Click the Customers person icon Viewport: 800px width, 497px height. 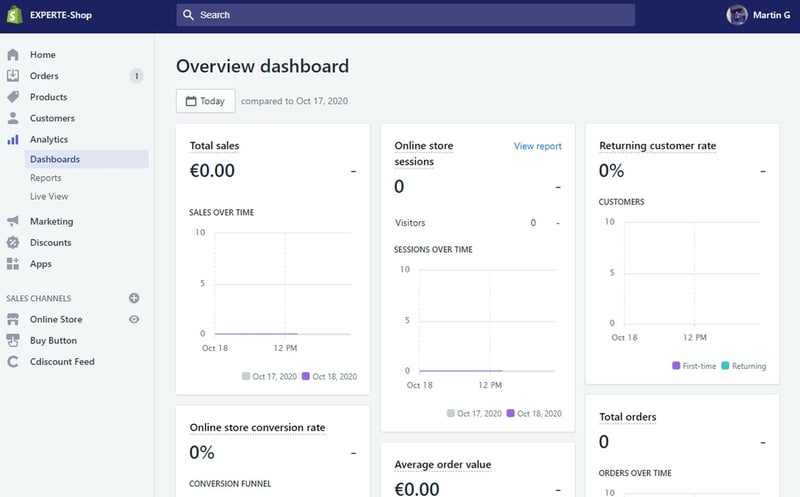tap(13, 118)
